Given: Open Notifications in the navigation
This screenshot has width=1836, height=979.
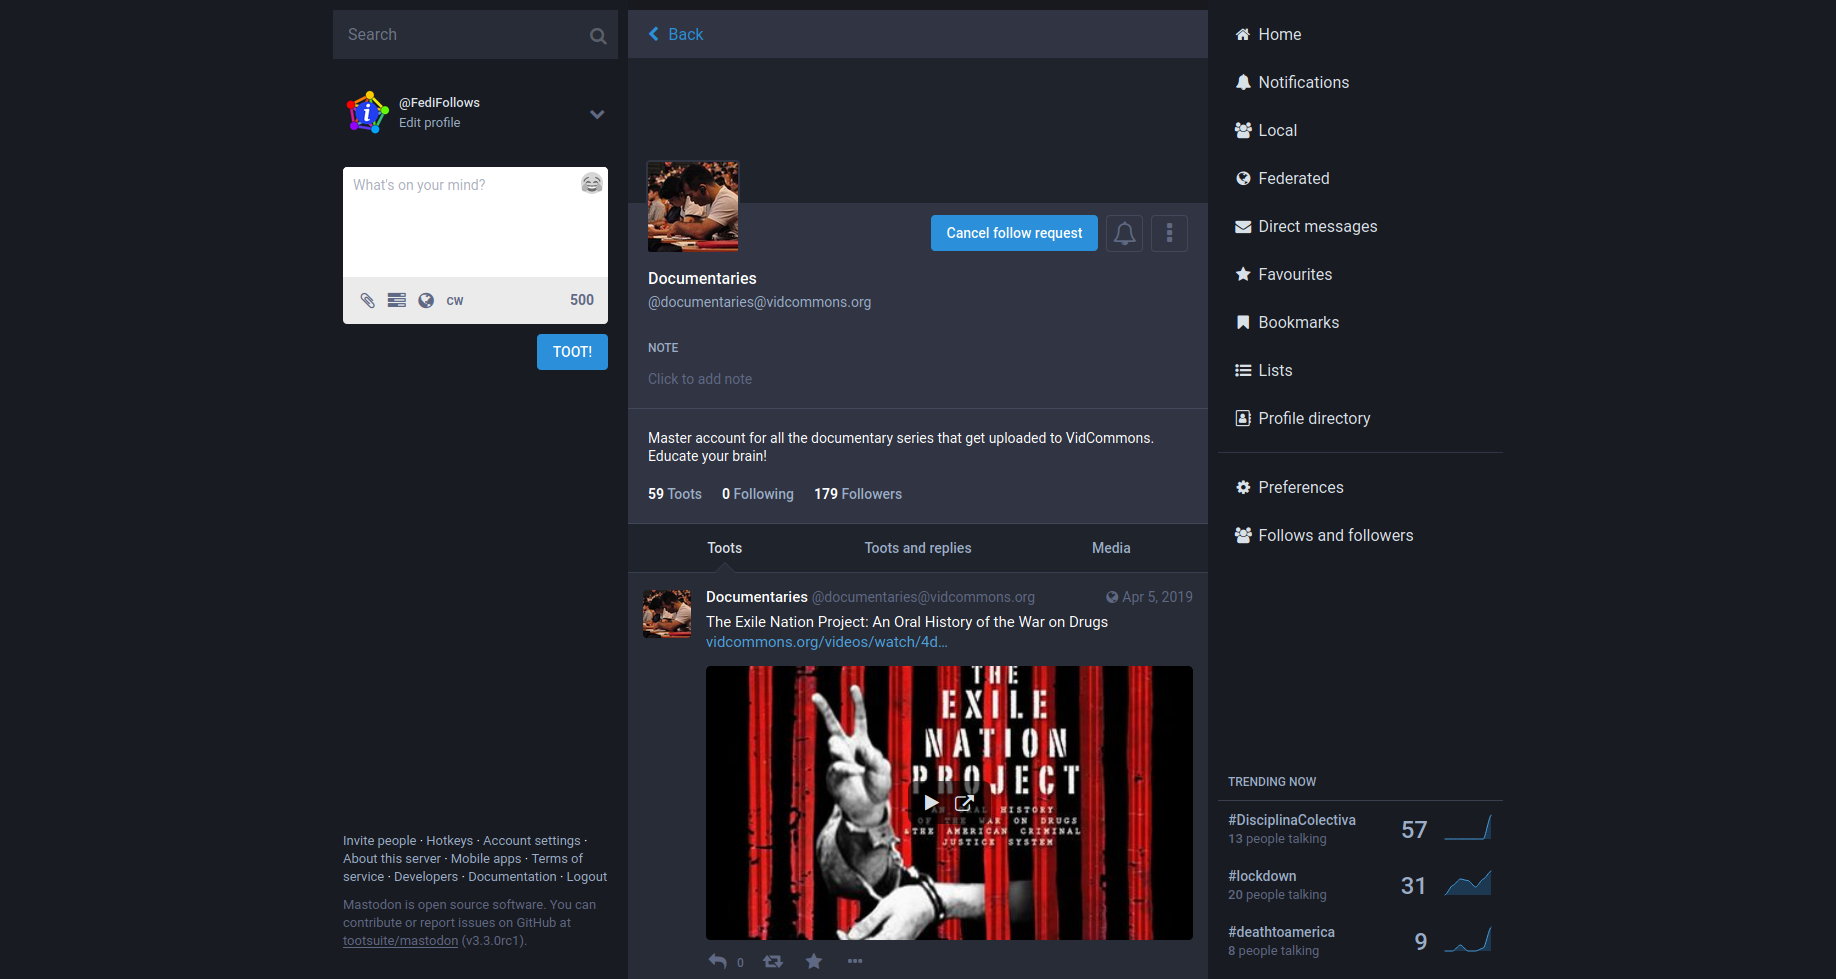Looking at the screenshot, I should [1292, 82].
